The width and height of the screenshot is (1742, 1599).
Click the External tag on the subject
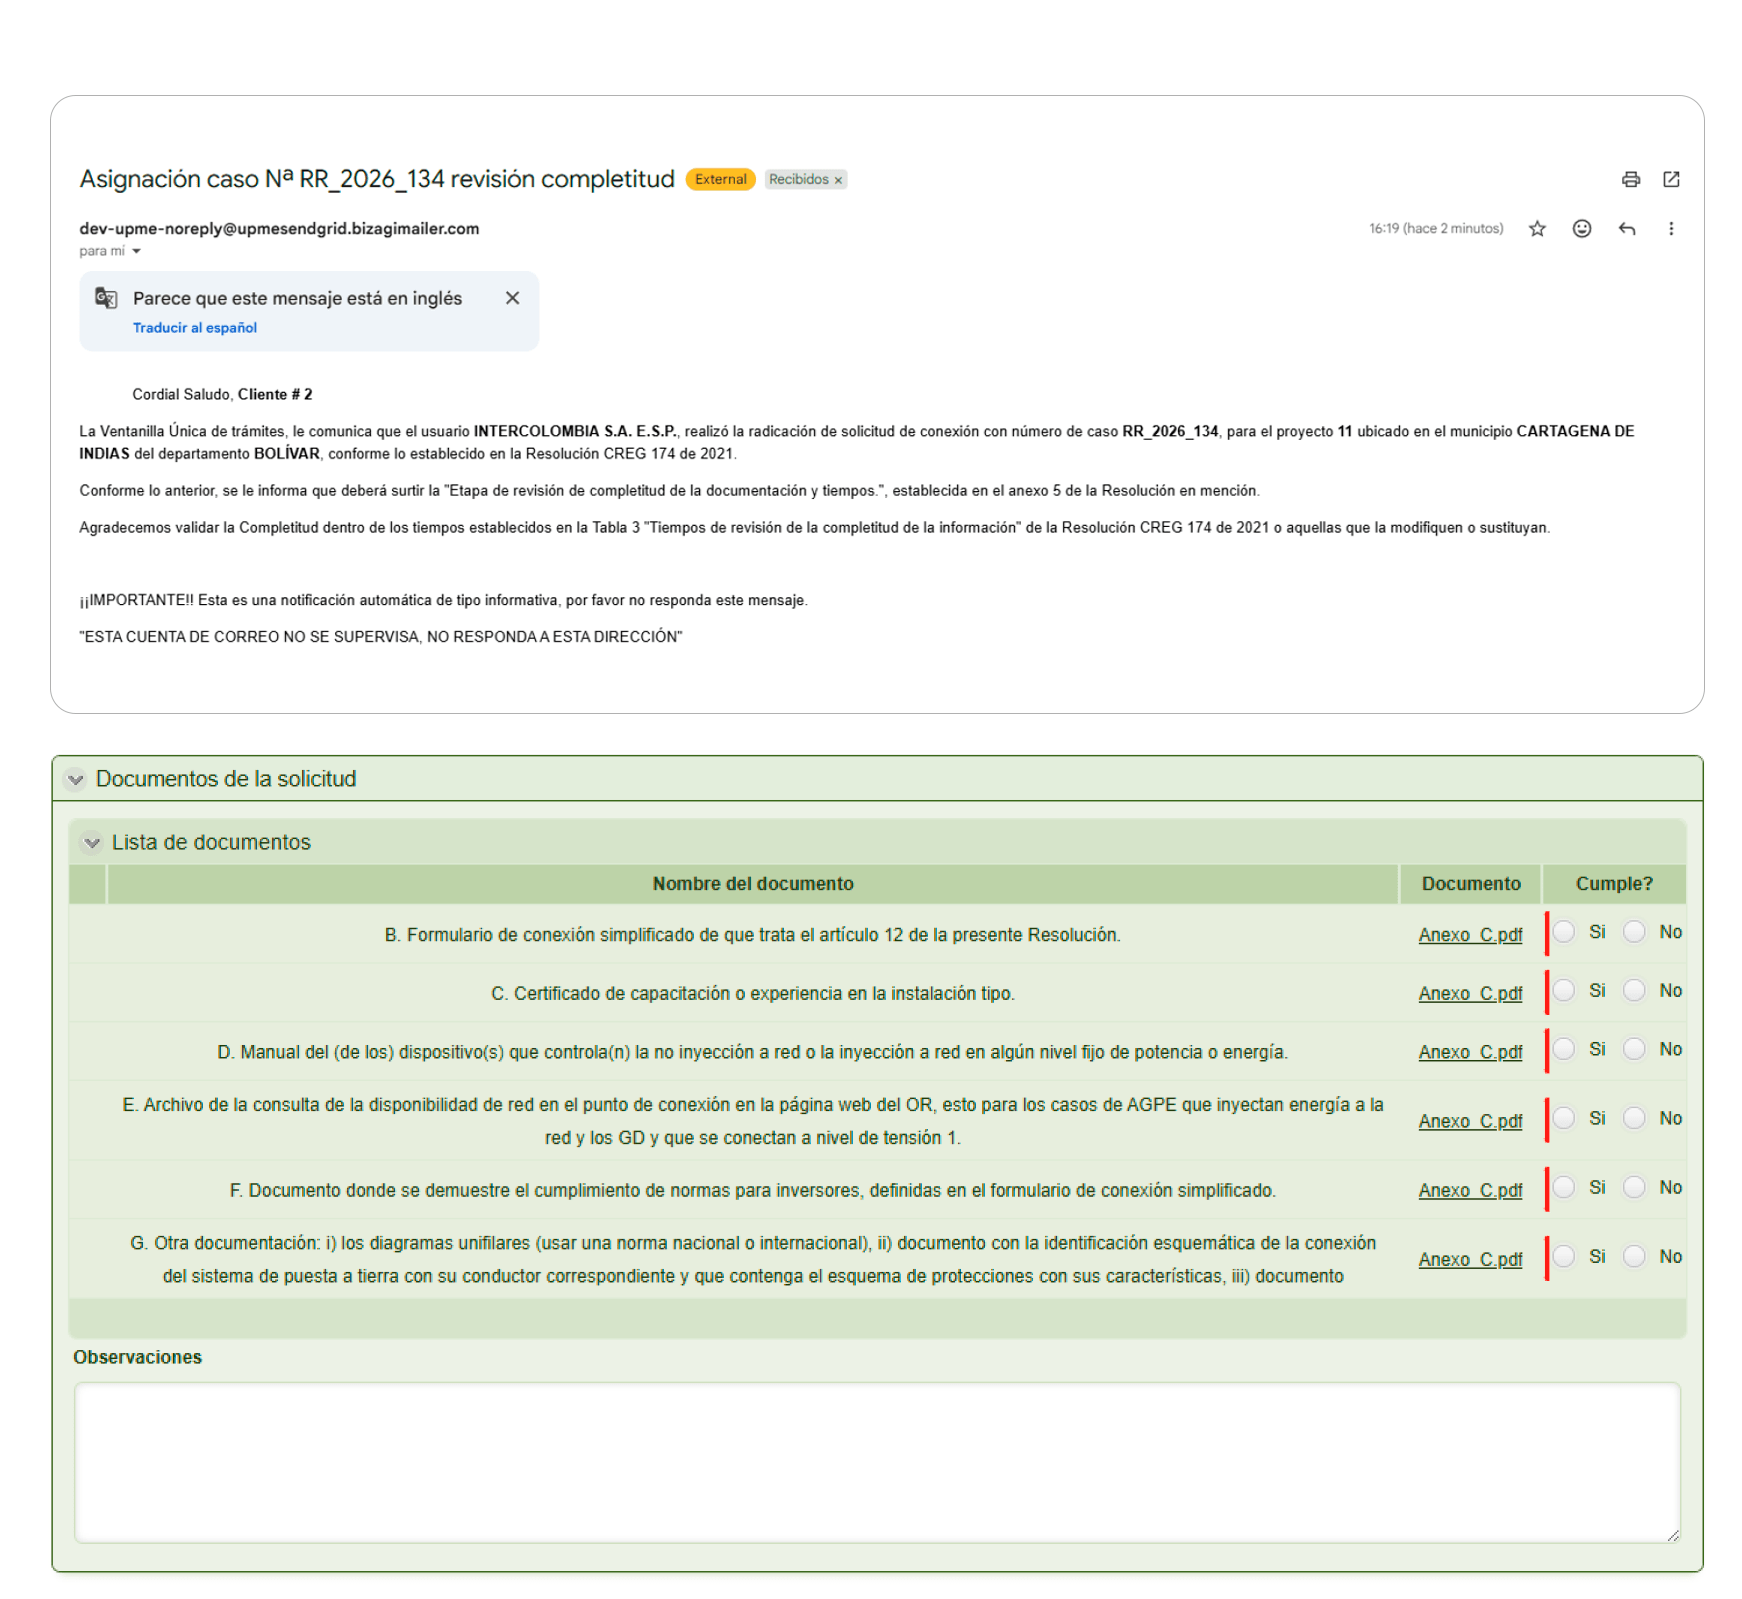coord(720,179)
